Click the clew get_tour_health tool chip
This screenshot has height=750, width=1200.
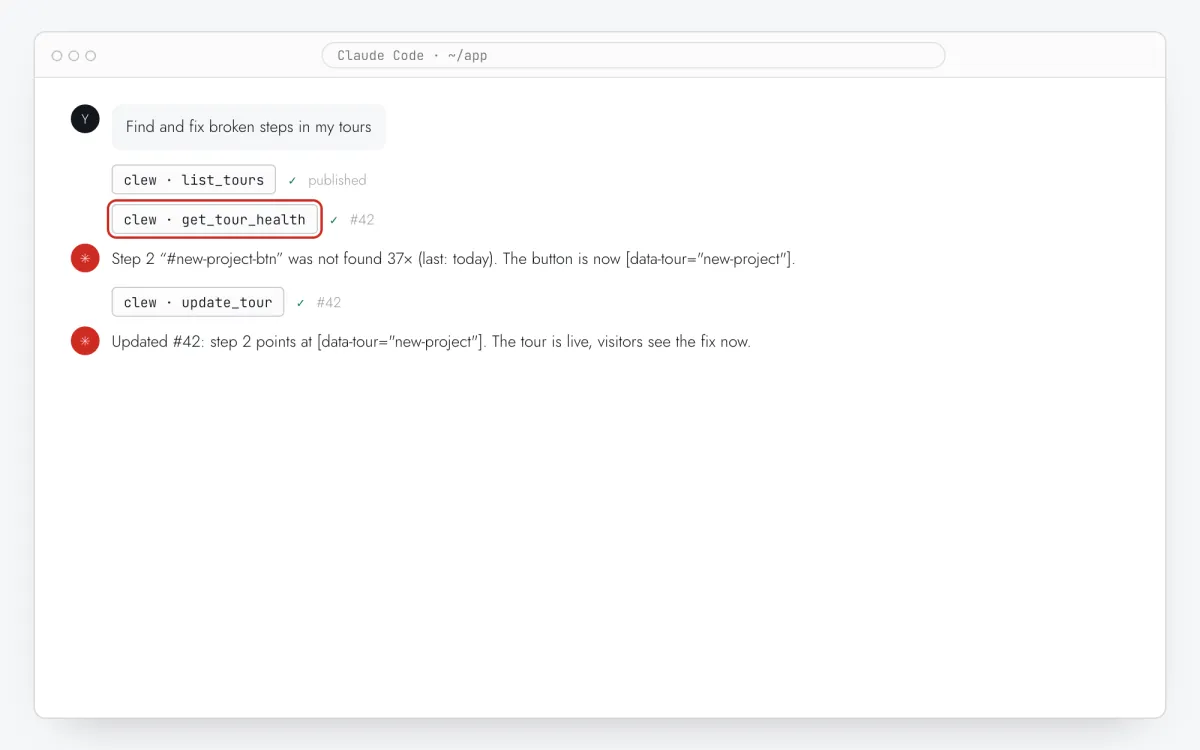[215, 220]
